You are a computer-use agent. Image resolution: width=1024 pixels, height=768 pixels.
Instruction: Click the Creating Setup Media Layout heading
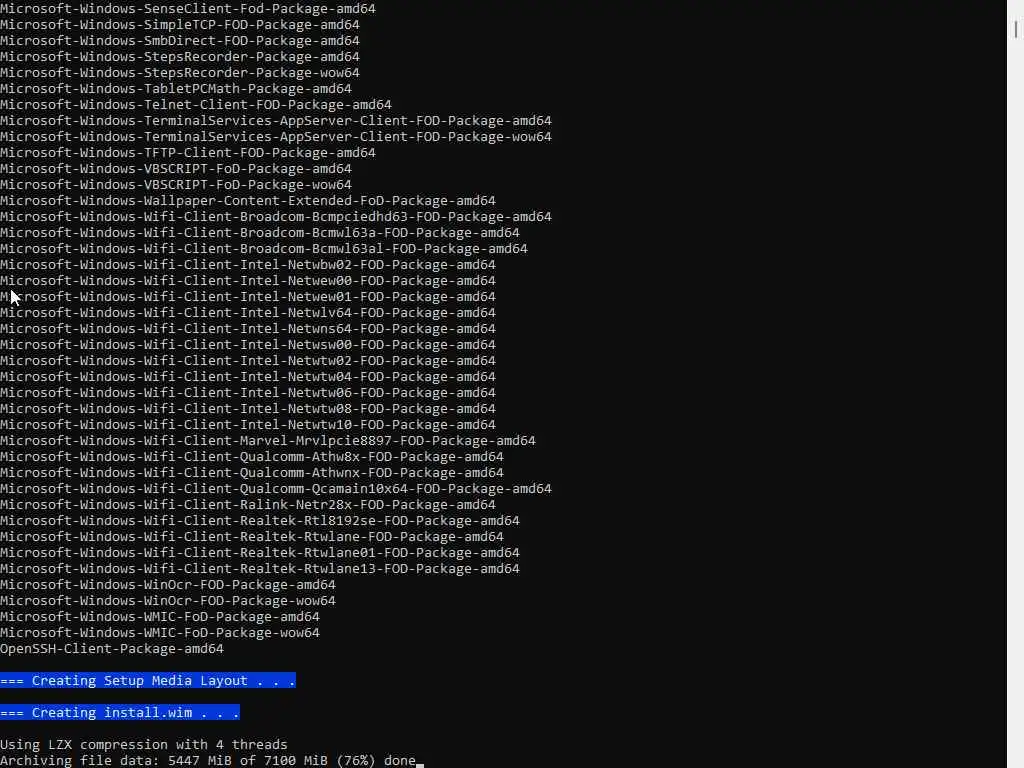[148, 680]
